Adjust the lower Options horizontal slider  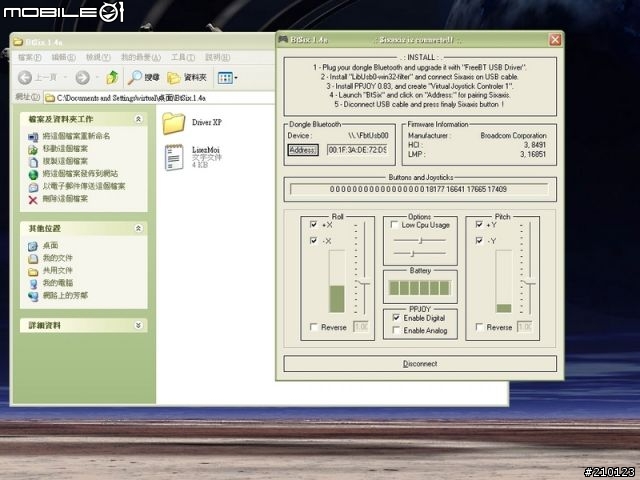[x=413, y=254]
